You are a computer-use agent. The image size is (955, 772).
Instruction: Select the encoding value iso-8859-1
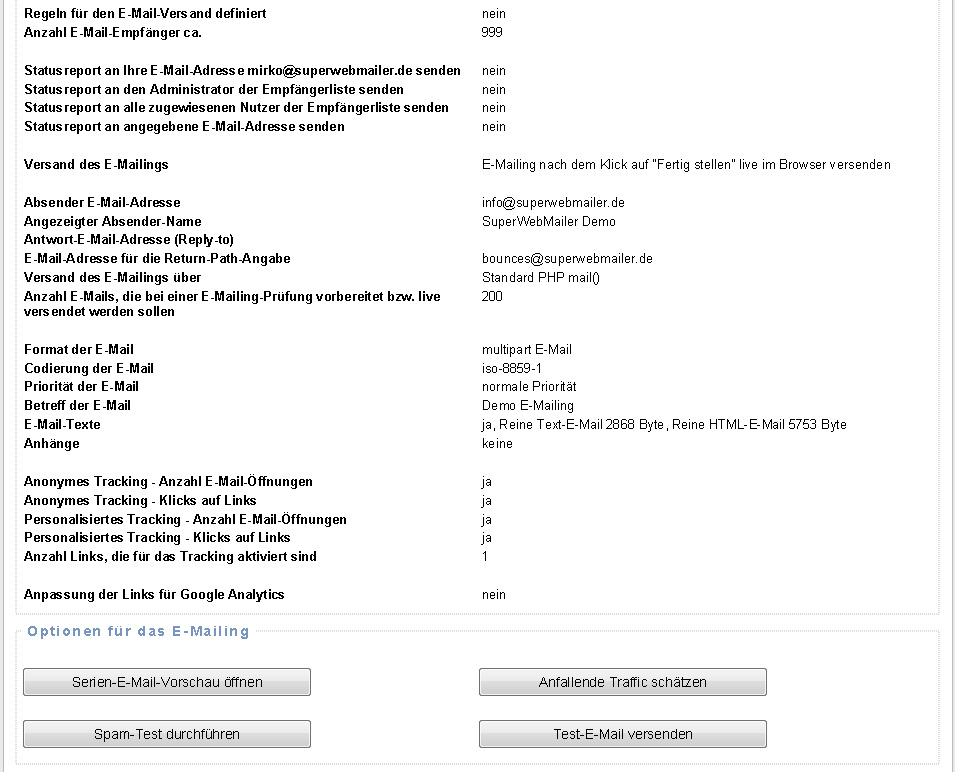tap(512, 369)
